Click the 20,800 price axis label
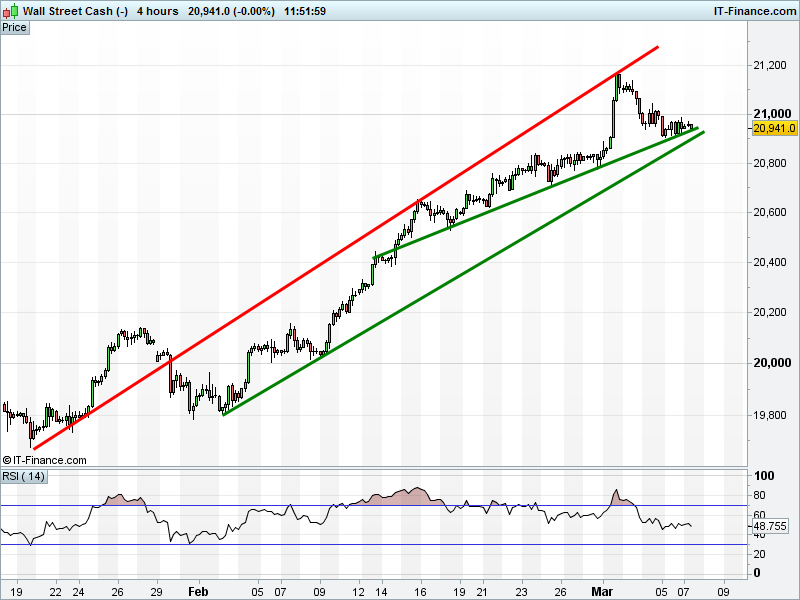Viewport: 800px width, 600px height. [x=770, y=163]
